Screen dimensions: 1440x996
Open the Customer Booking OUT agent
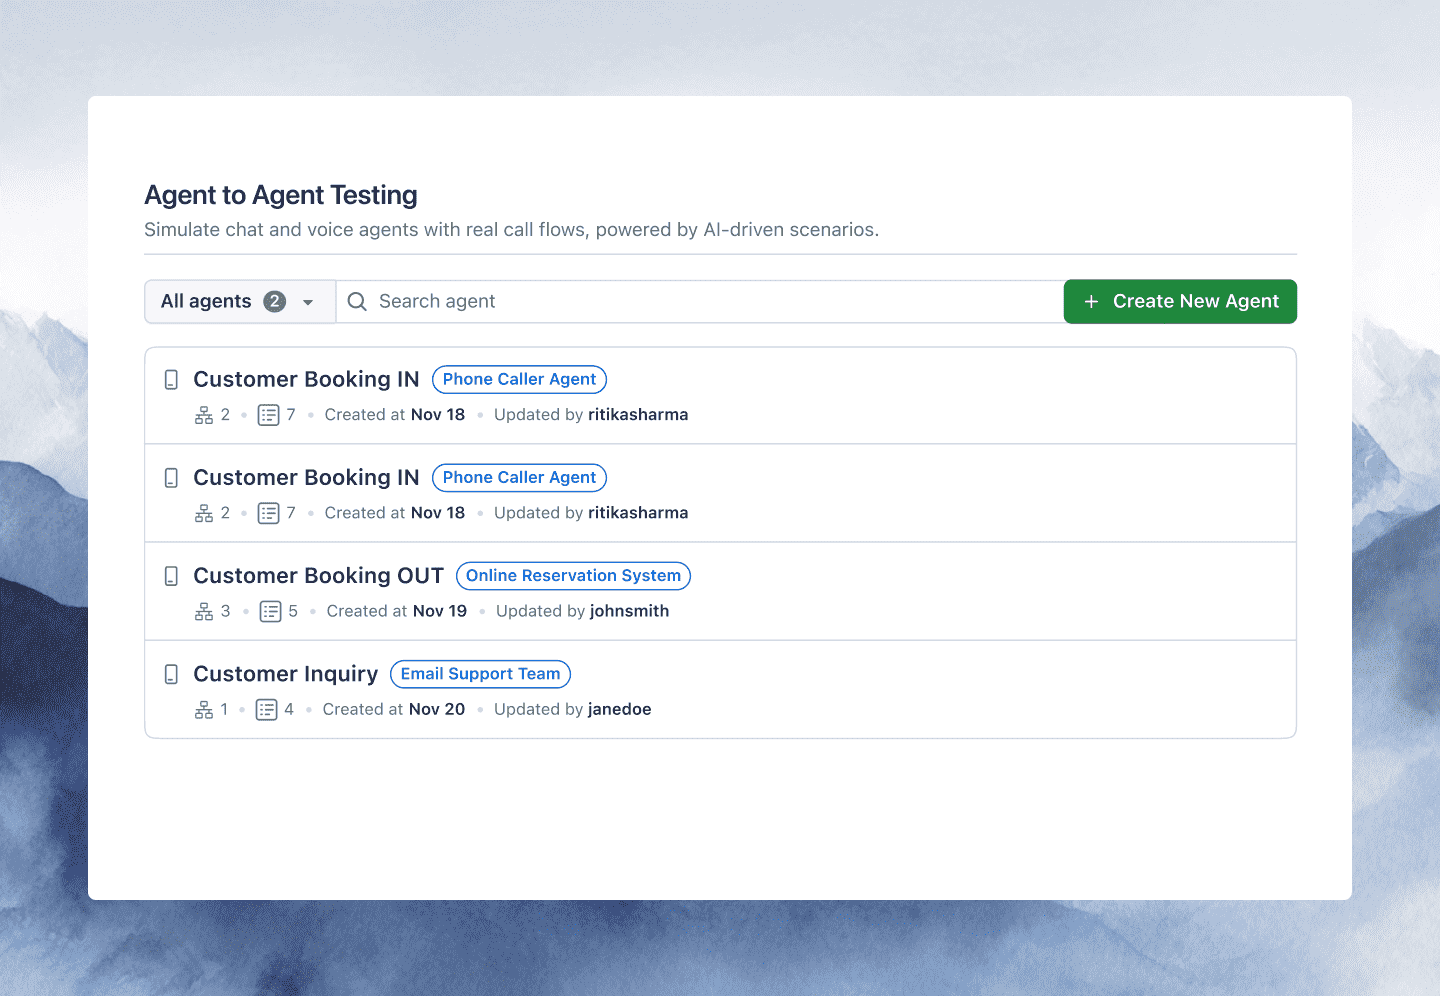pos(319,576)
